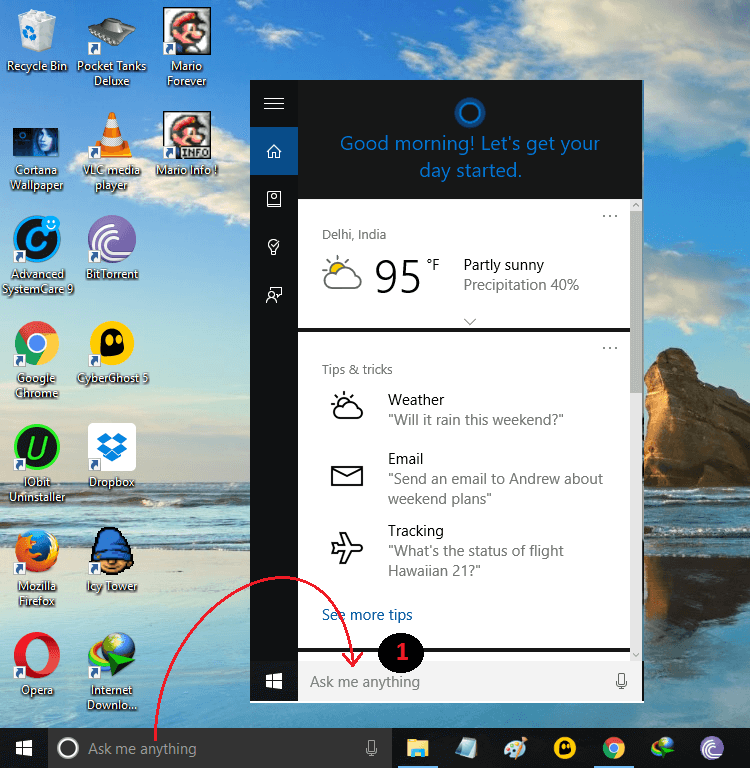
Task: Switch to Chrome on the taskbar
Action: [x=614, y=748]
